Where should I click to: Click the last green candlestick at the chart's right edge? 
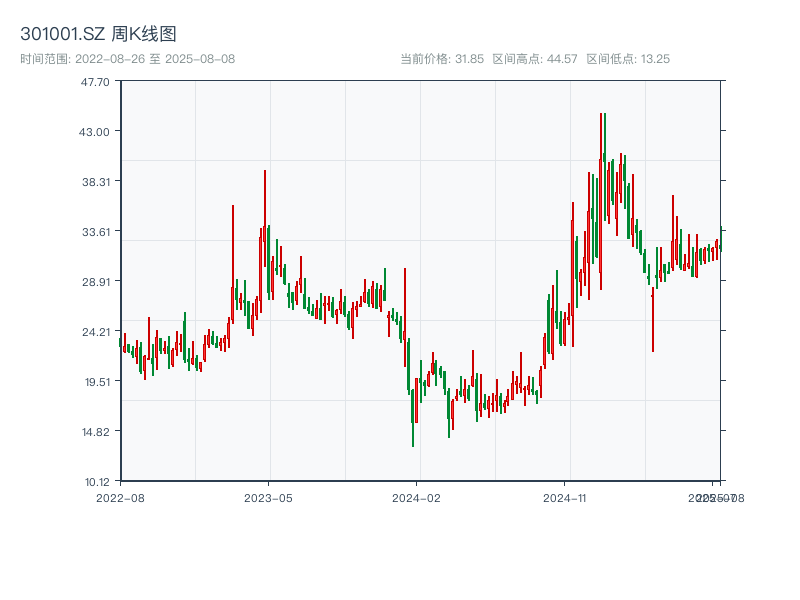coord(721,239)
